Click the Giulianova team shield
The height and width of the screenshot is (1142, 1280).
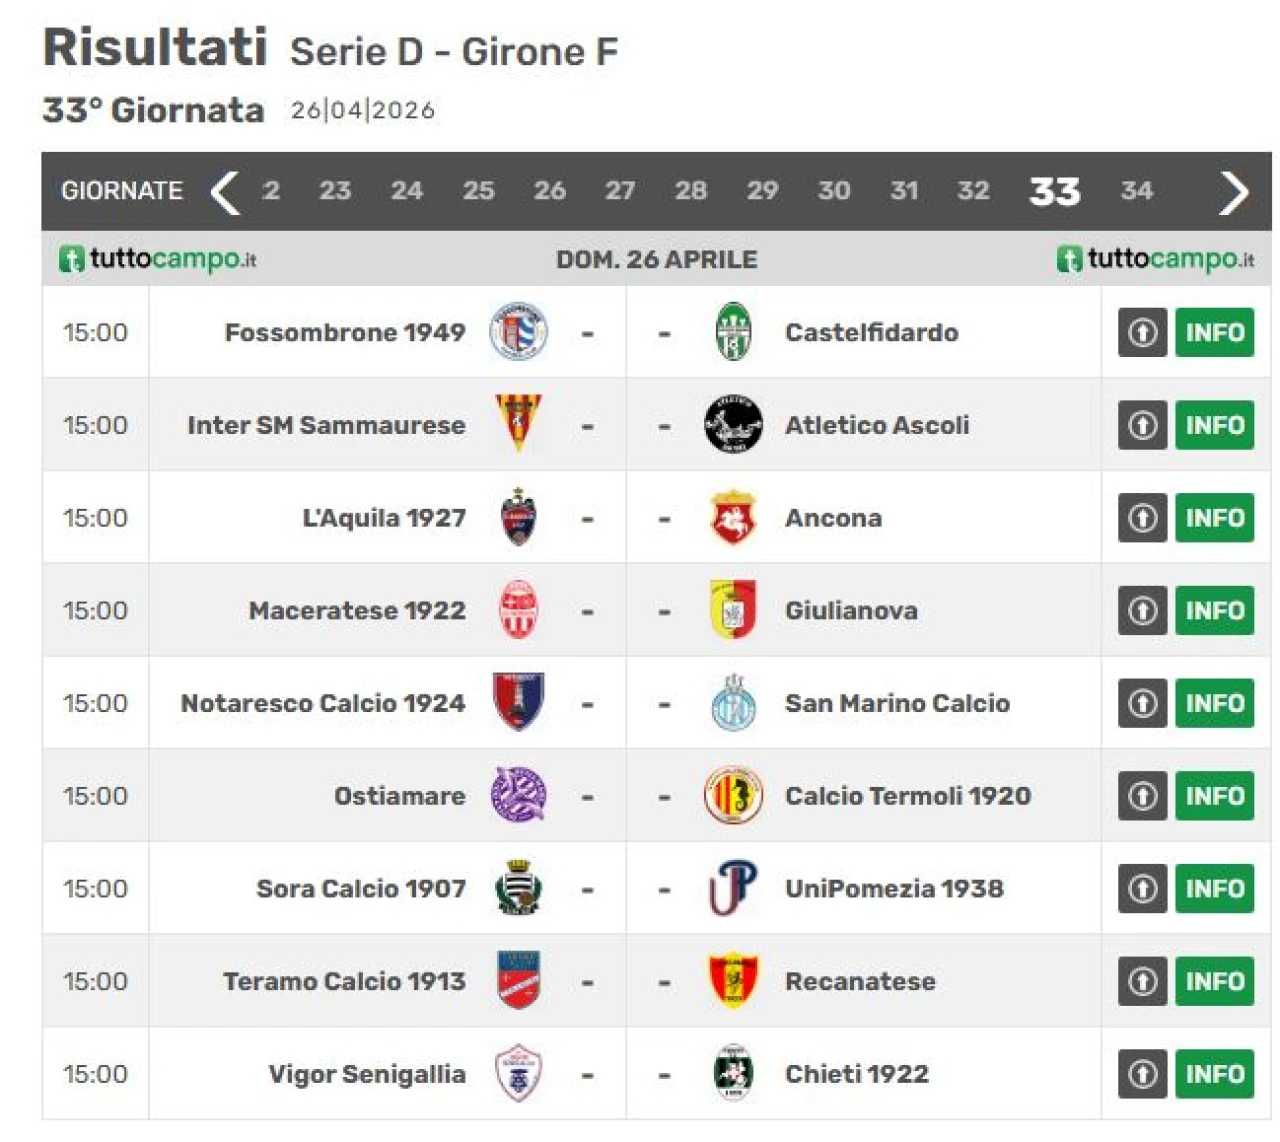pos(733,610)
